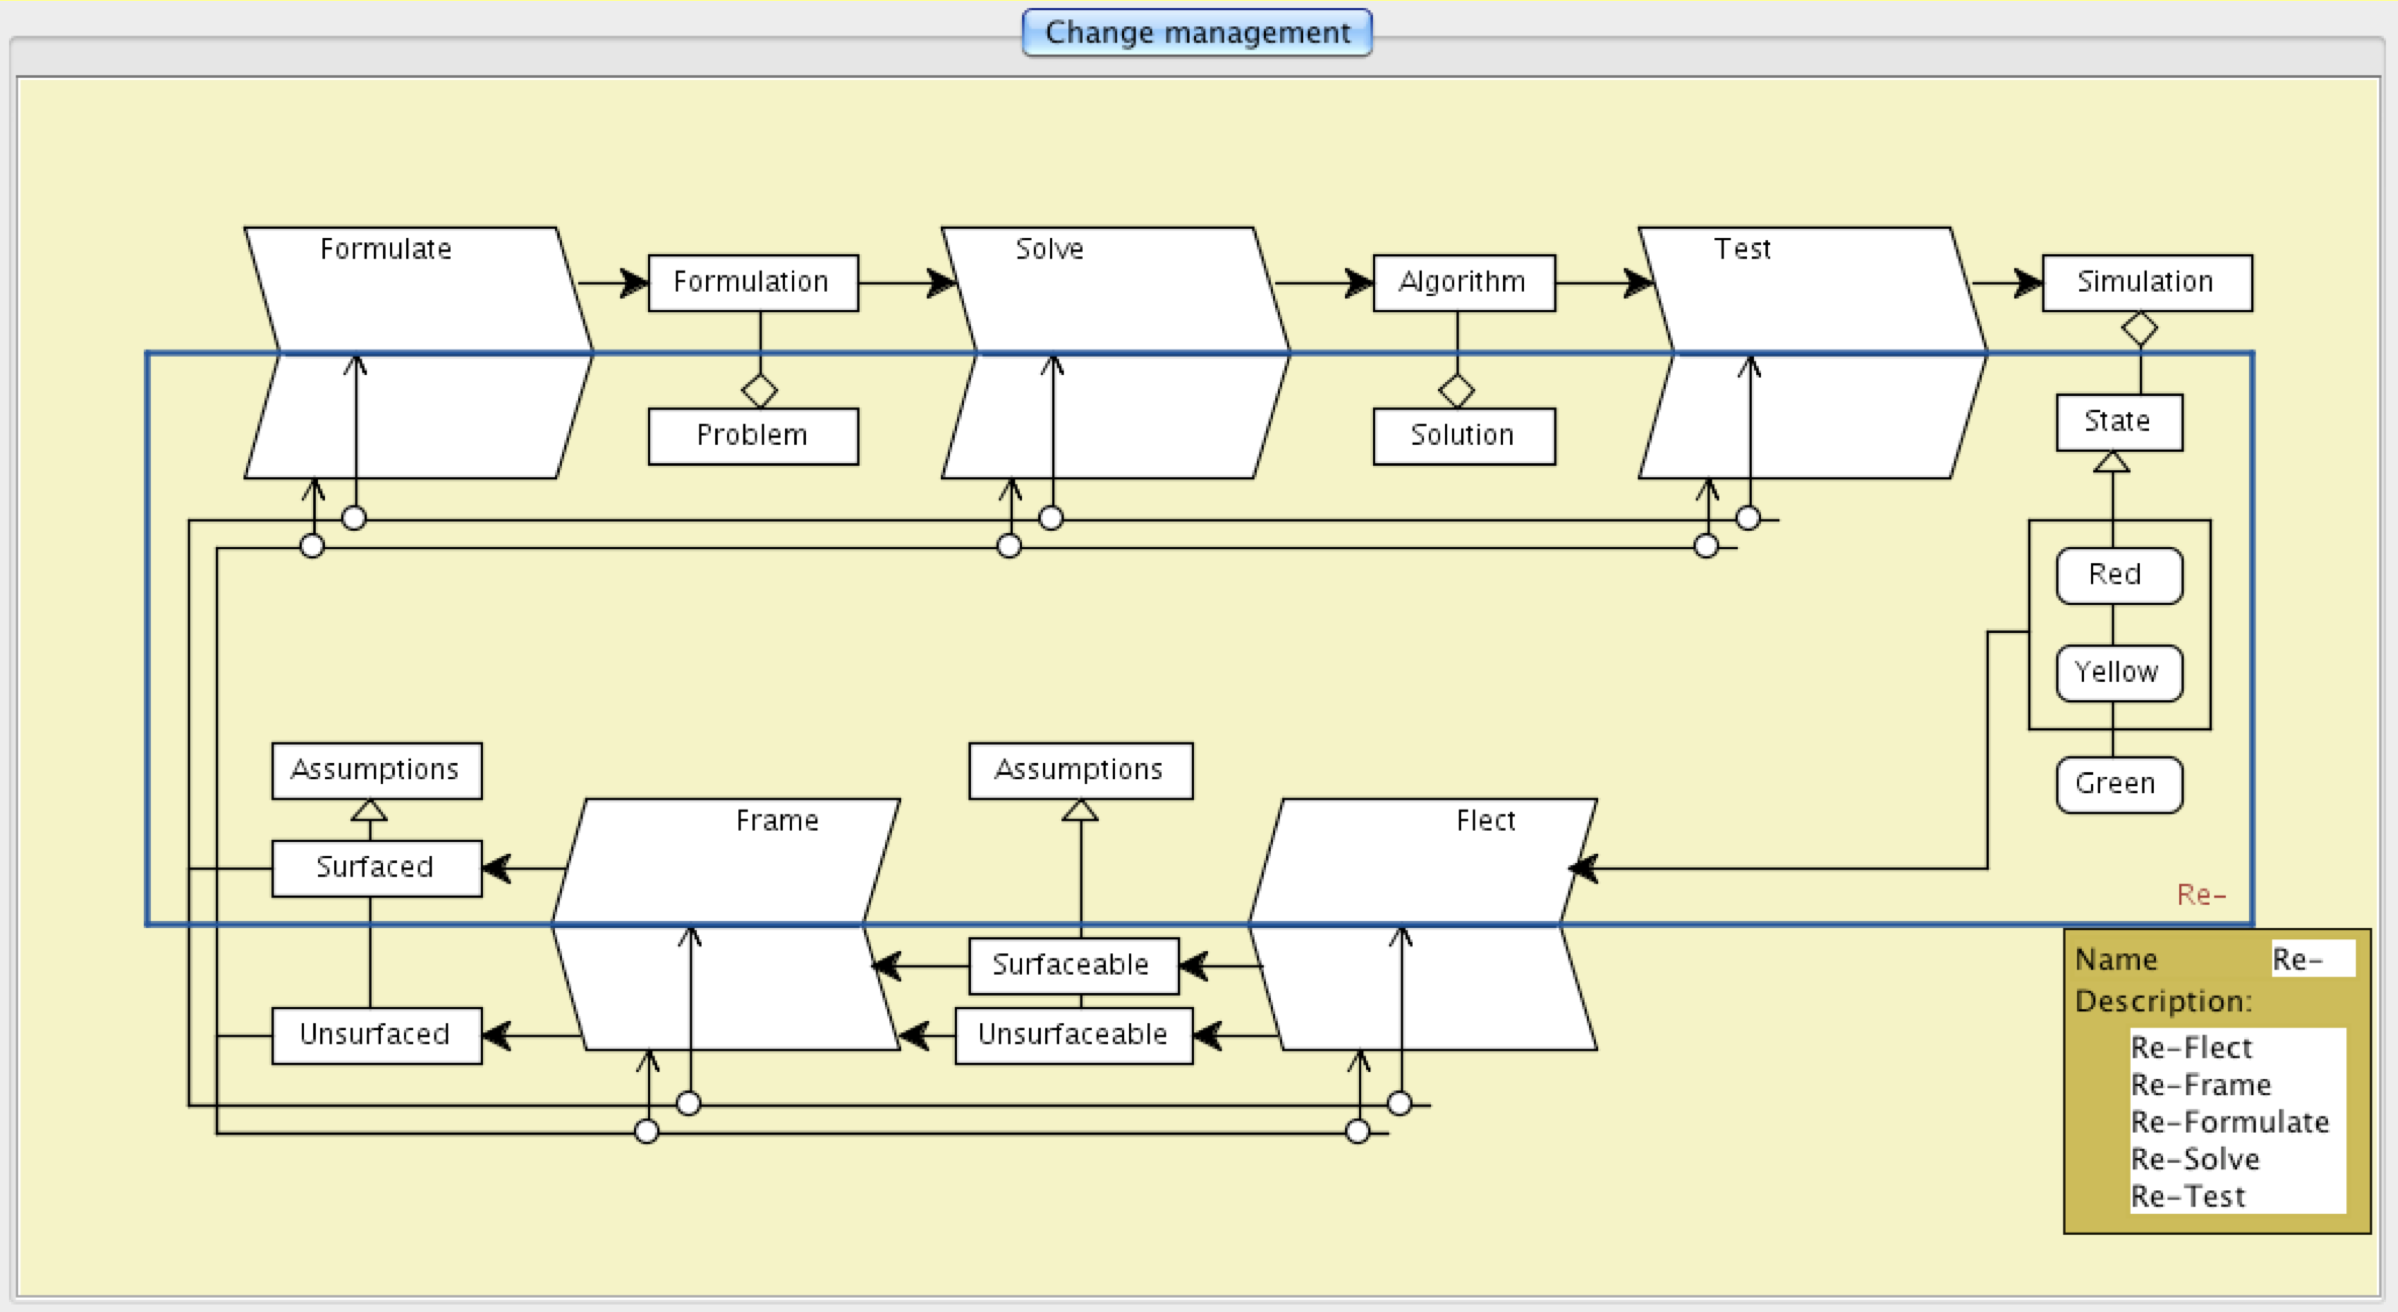Image resolution: width=2398 pixels, height=1312 pixels.
Task: Select the Red state node
Action: coord(2118,575)
